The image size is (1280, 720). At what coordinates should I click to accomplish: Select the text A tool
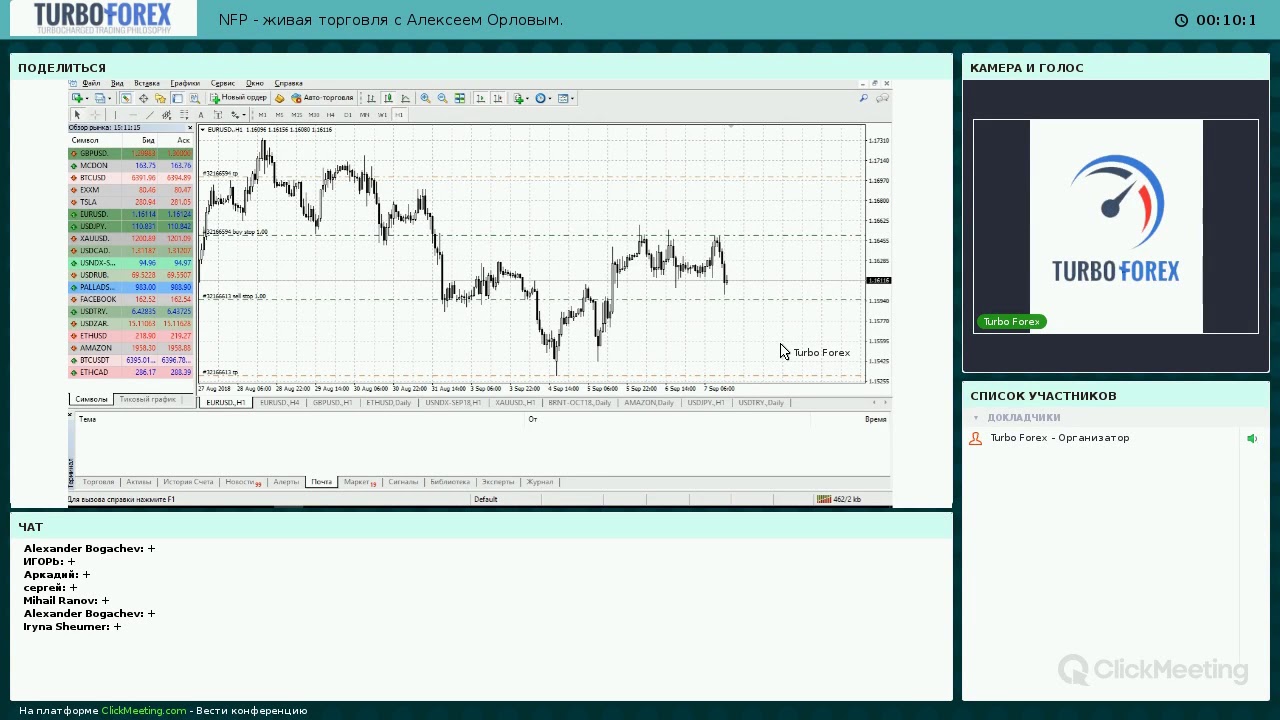pyautogui.click(x=201, y=115)
